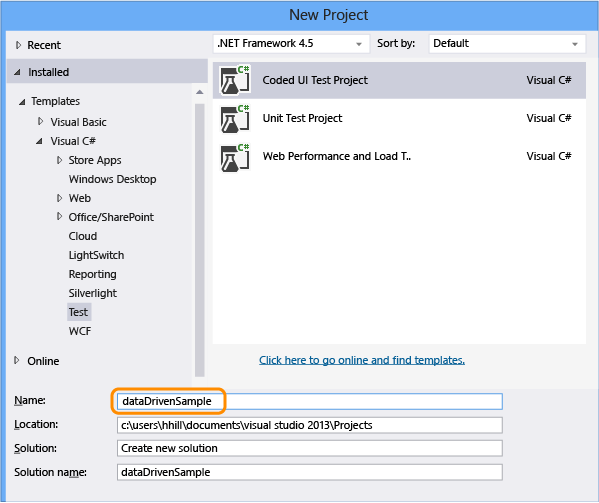Choose the Coded UI Test Project template

(399, 80)
